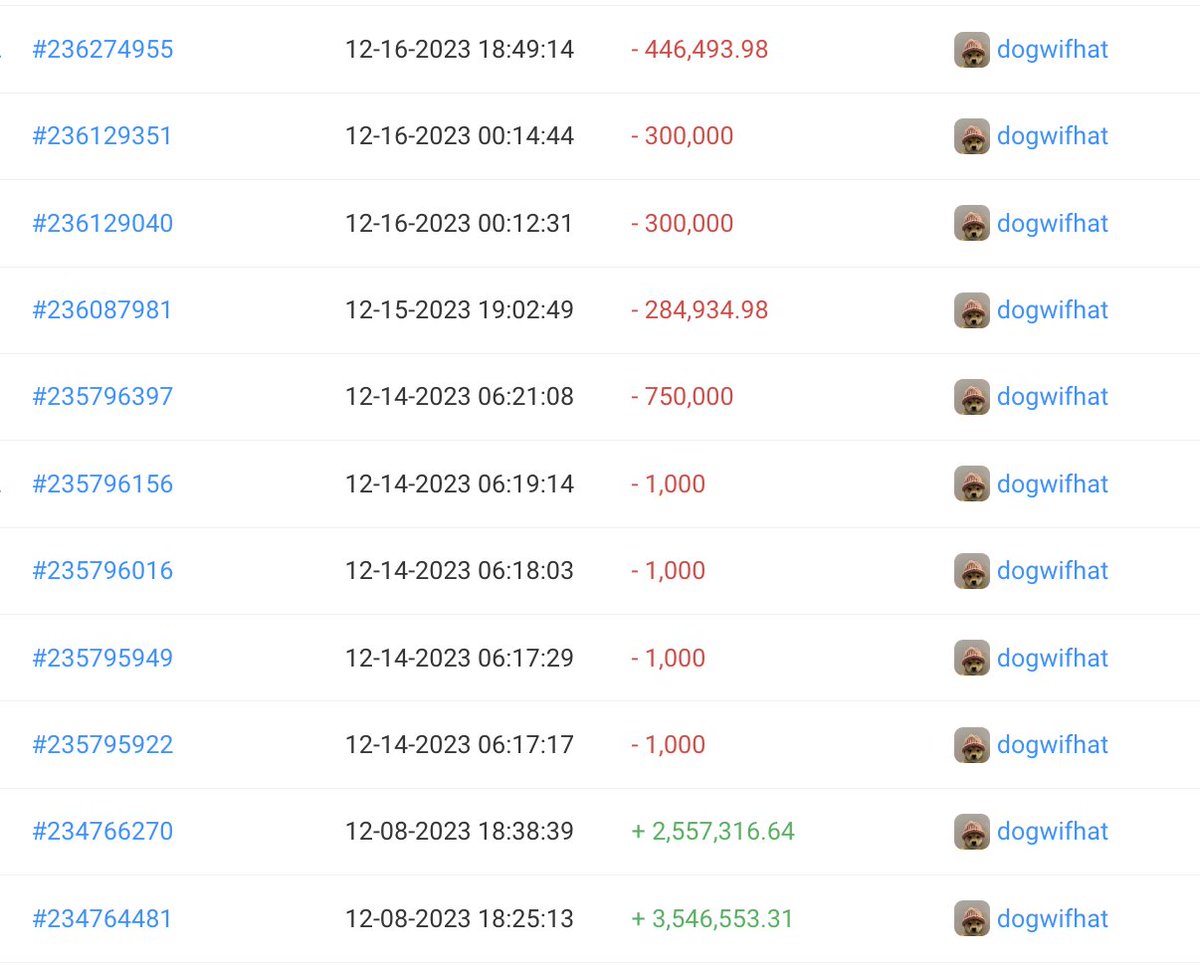
Task: Click dogwifhat icon in row #234766270
Action: point(972,832)
